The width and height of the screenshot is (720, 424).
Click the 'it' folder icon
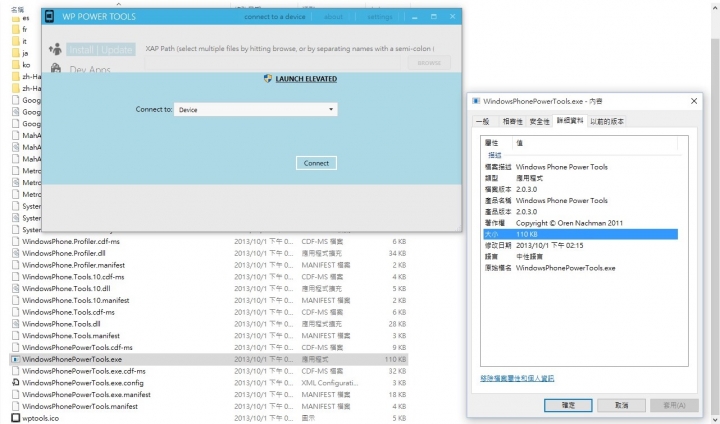click(x=16, y=41)
